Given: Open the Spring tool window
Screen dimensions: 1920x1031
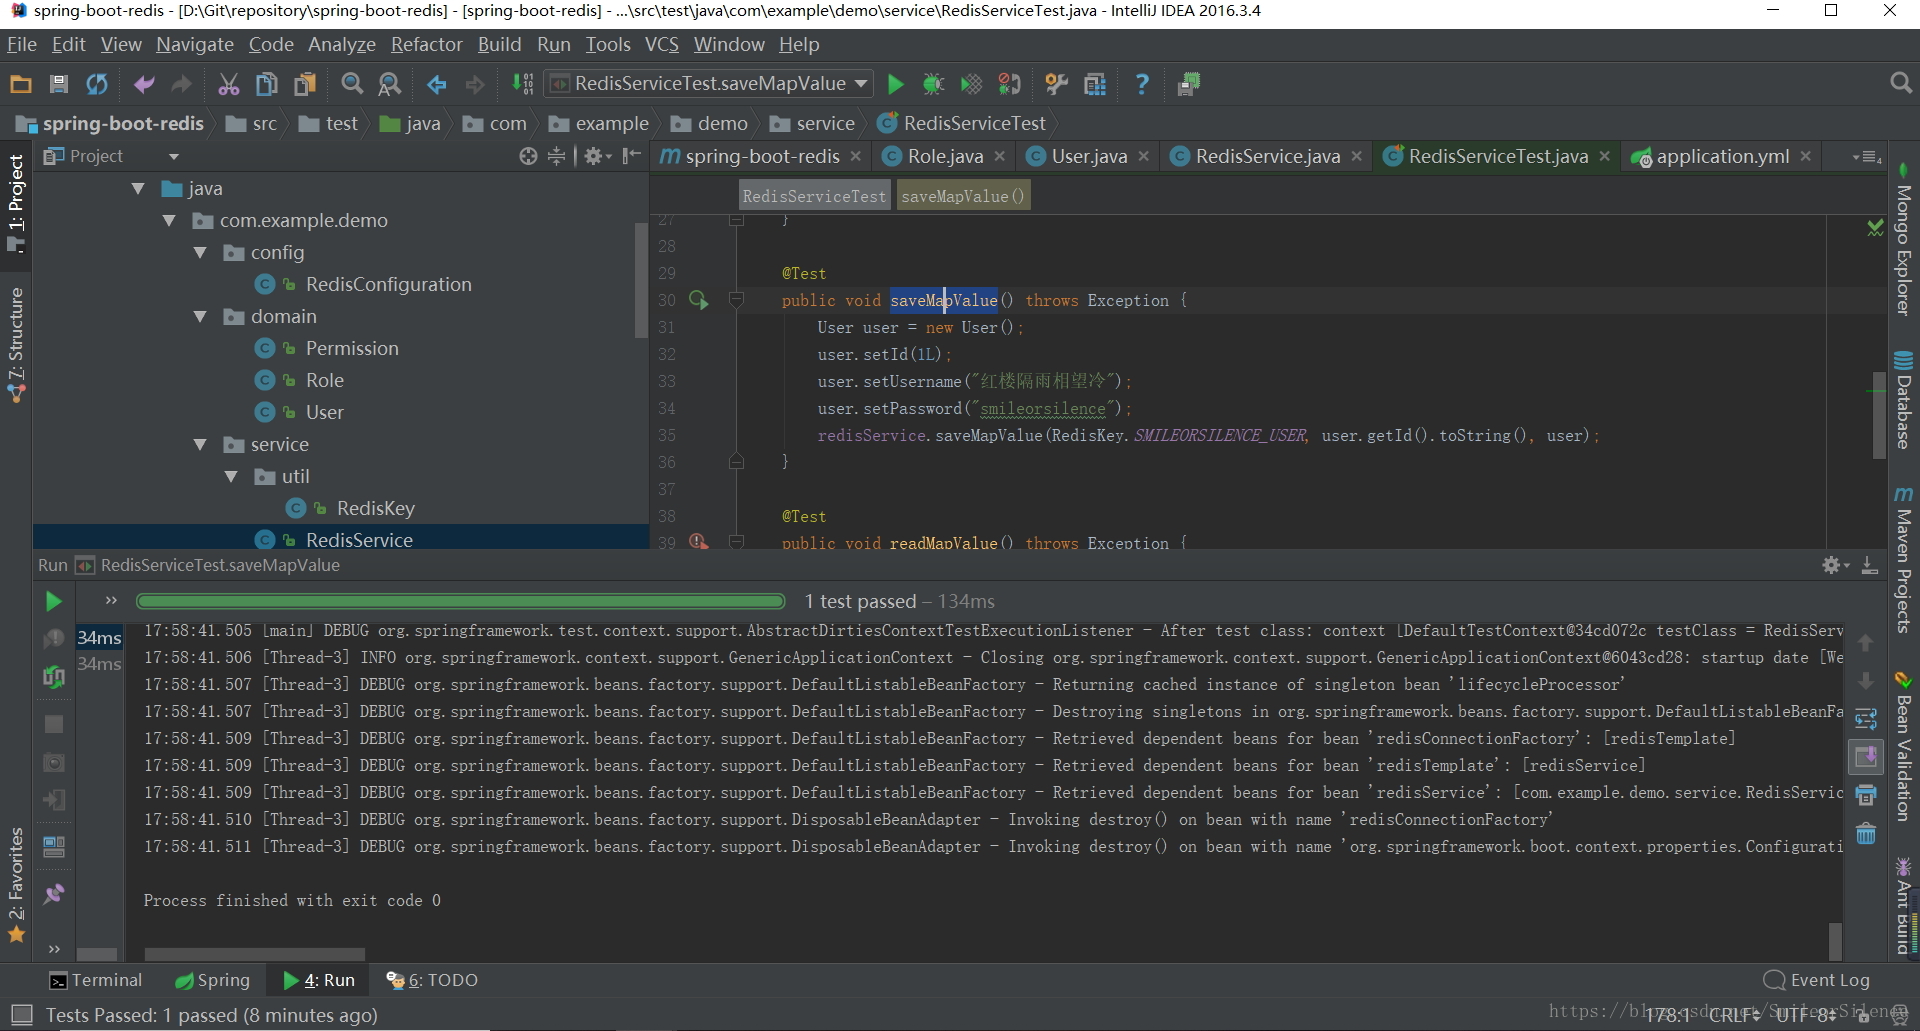Looking at the screenshot, I should 212,980.
